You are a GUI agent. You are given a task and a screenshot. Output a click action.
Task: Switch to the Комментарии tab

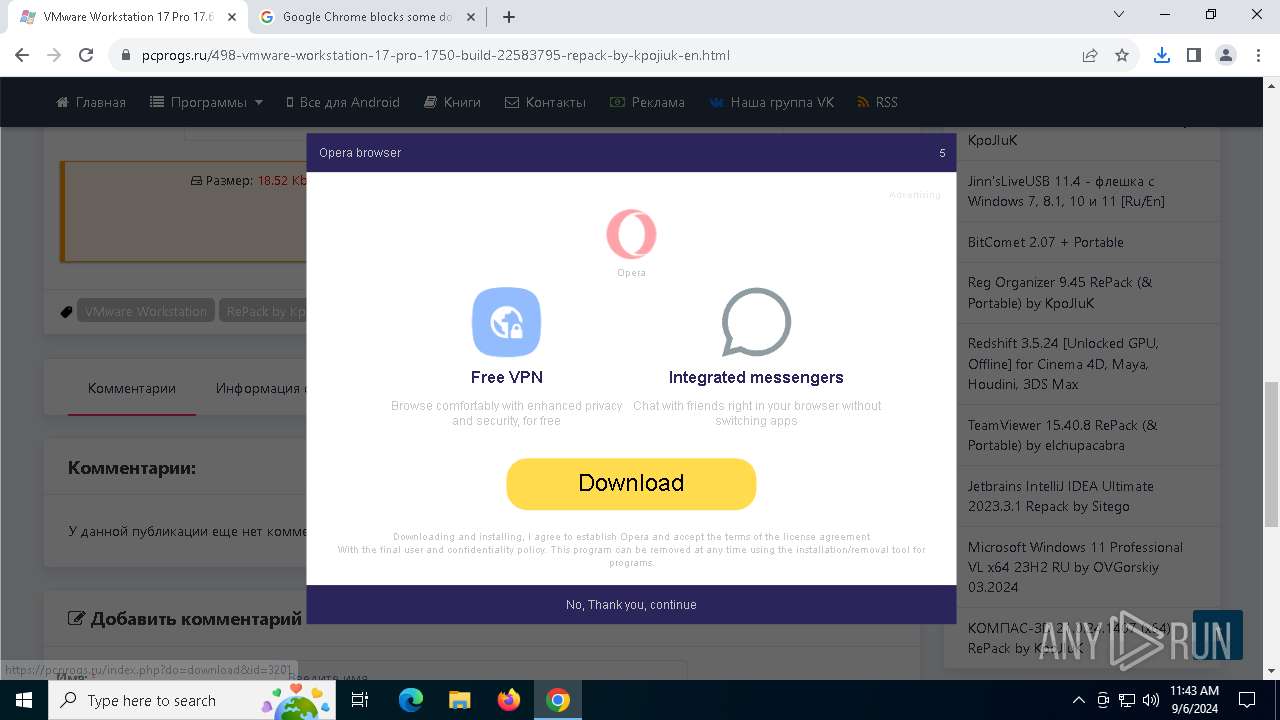click(x=132, y=388)
